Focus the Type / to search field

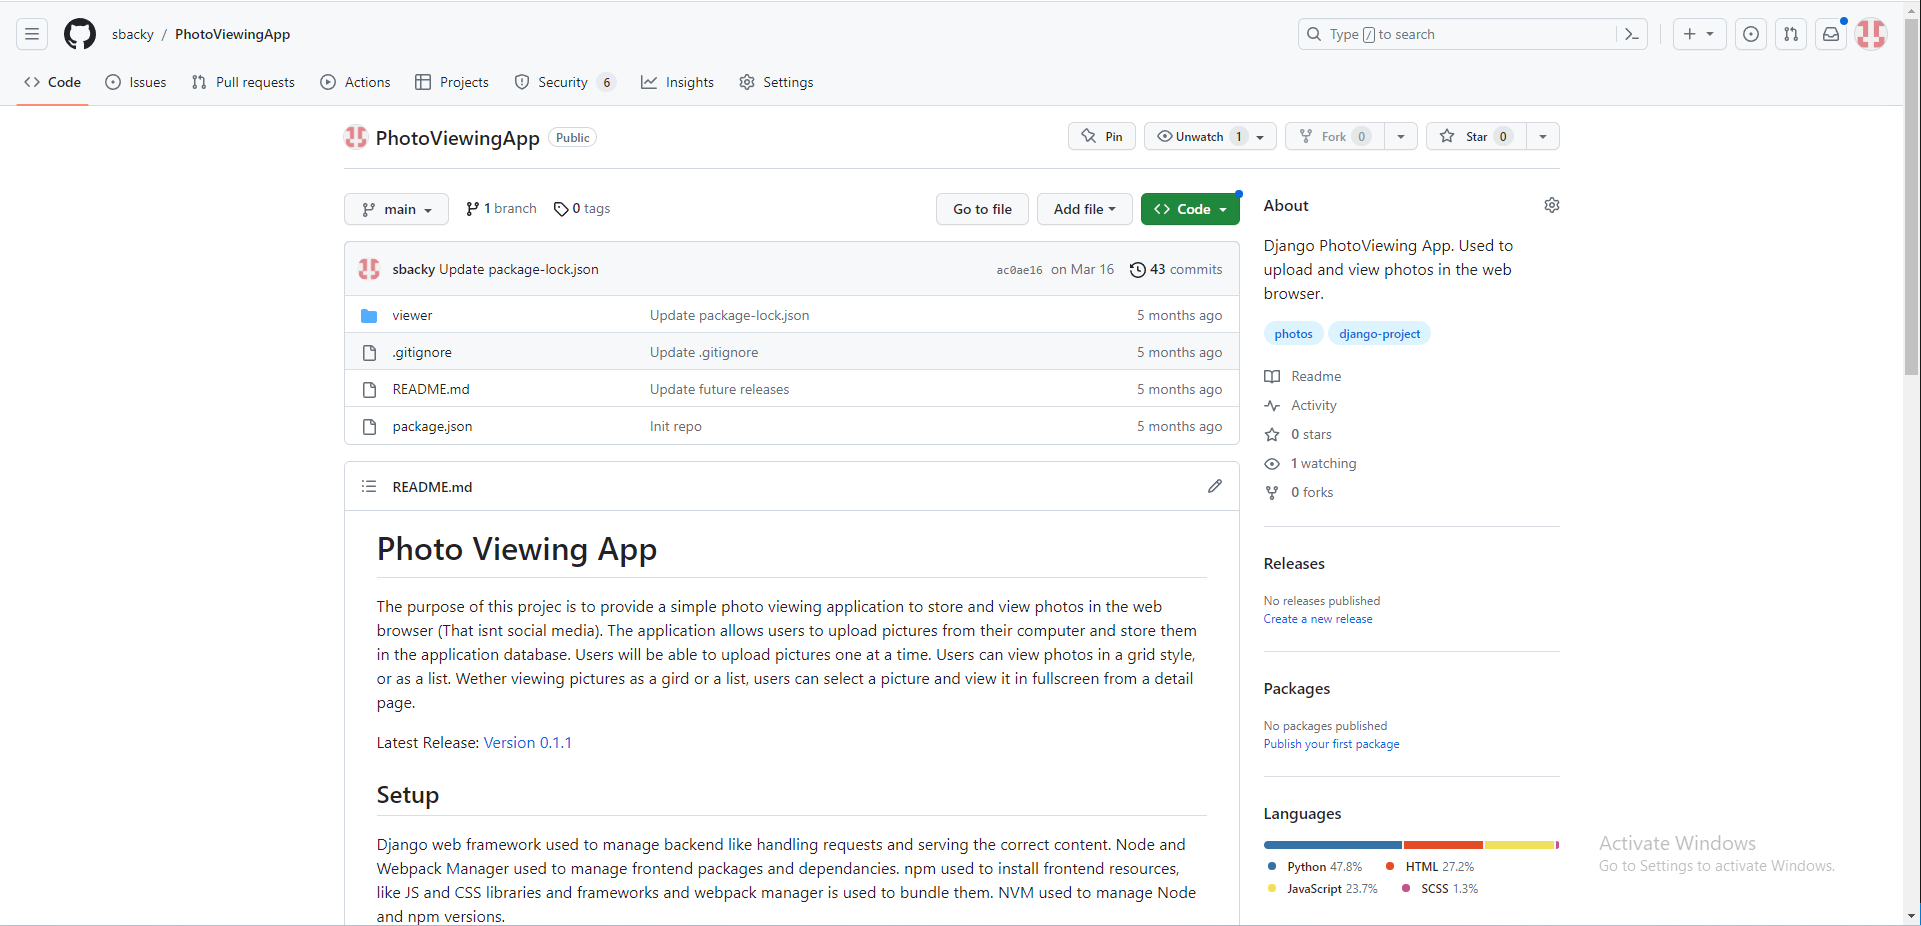tap(1472, 34)
